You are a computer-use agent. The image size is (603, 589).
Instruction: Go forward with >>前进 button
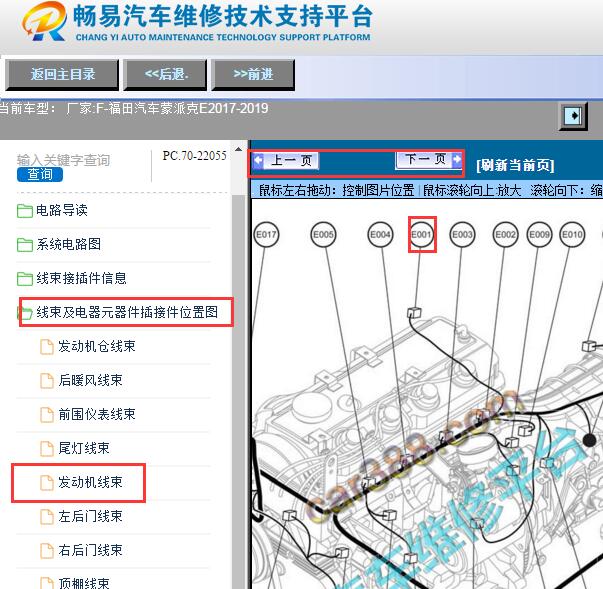coord(253,74)
